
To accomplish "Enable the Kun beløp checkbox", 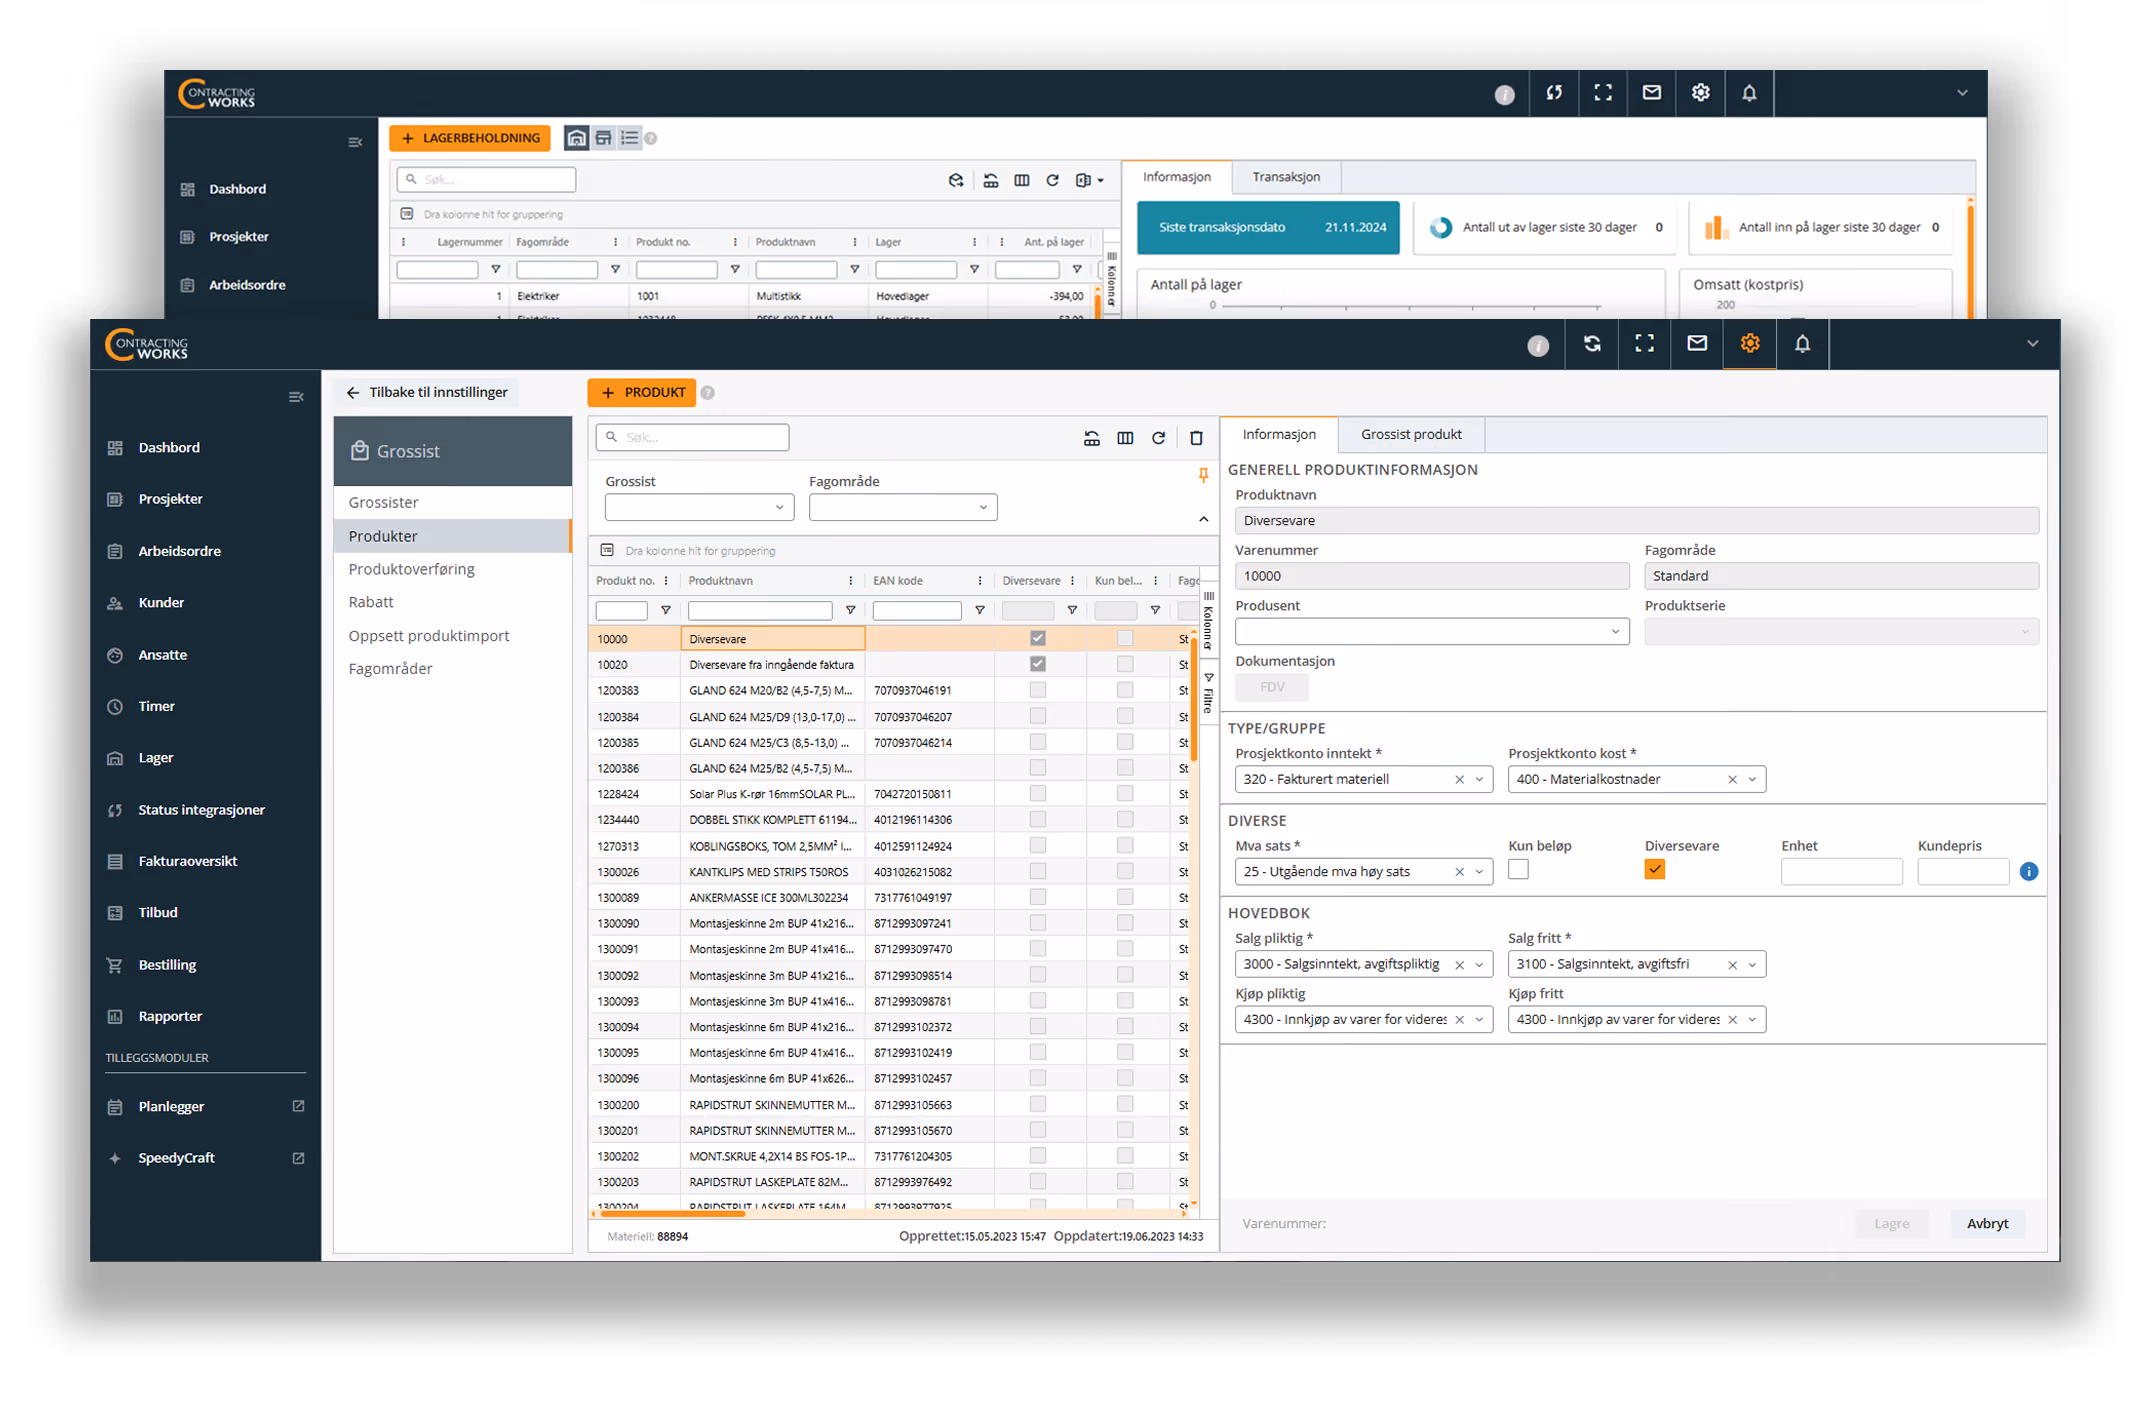I will pos(1518,869).
